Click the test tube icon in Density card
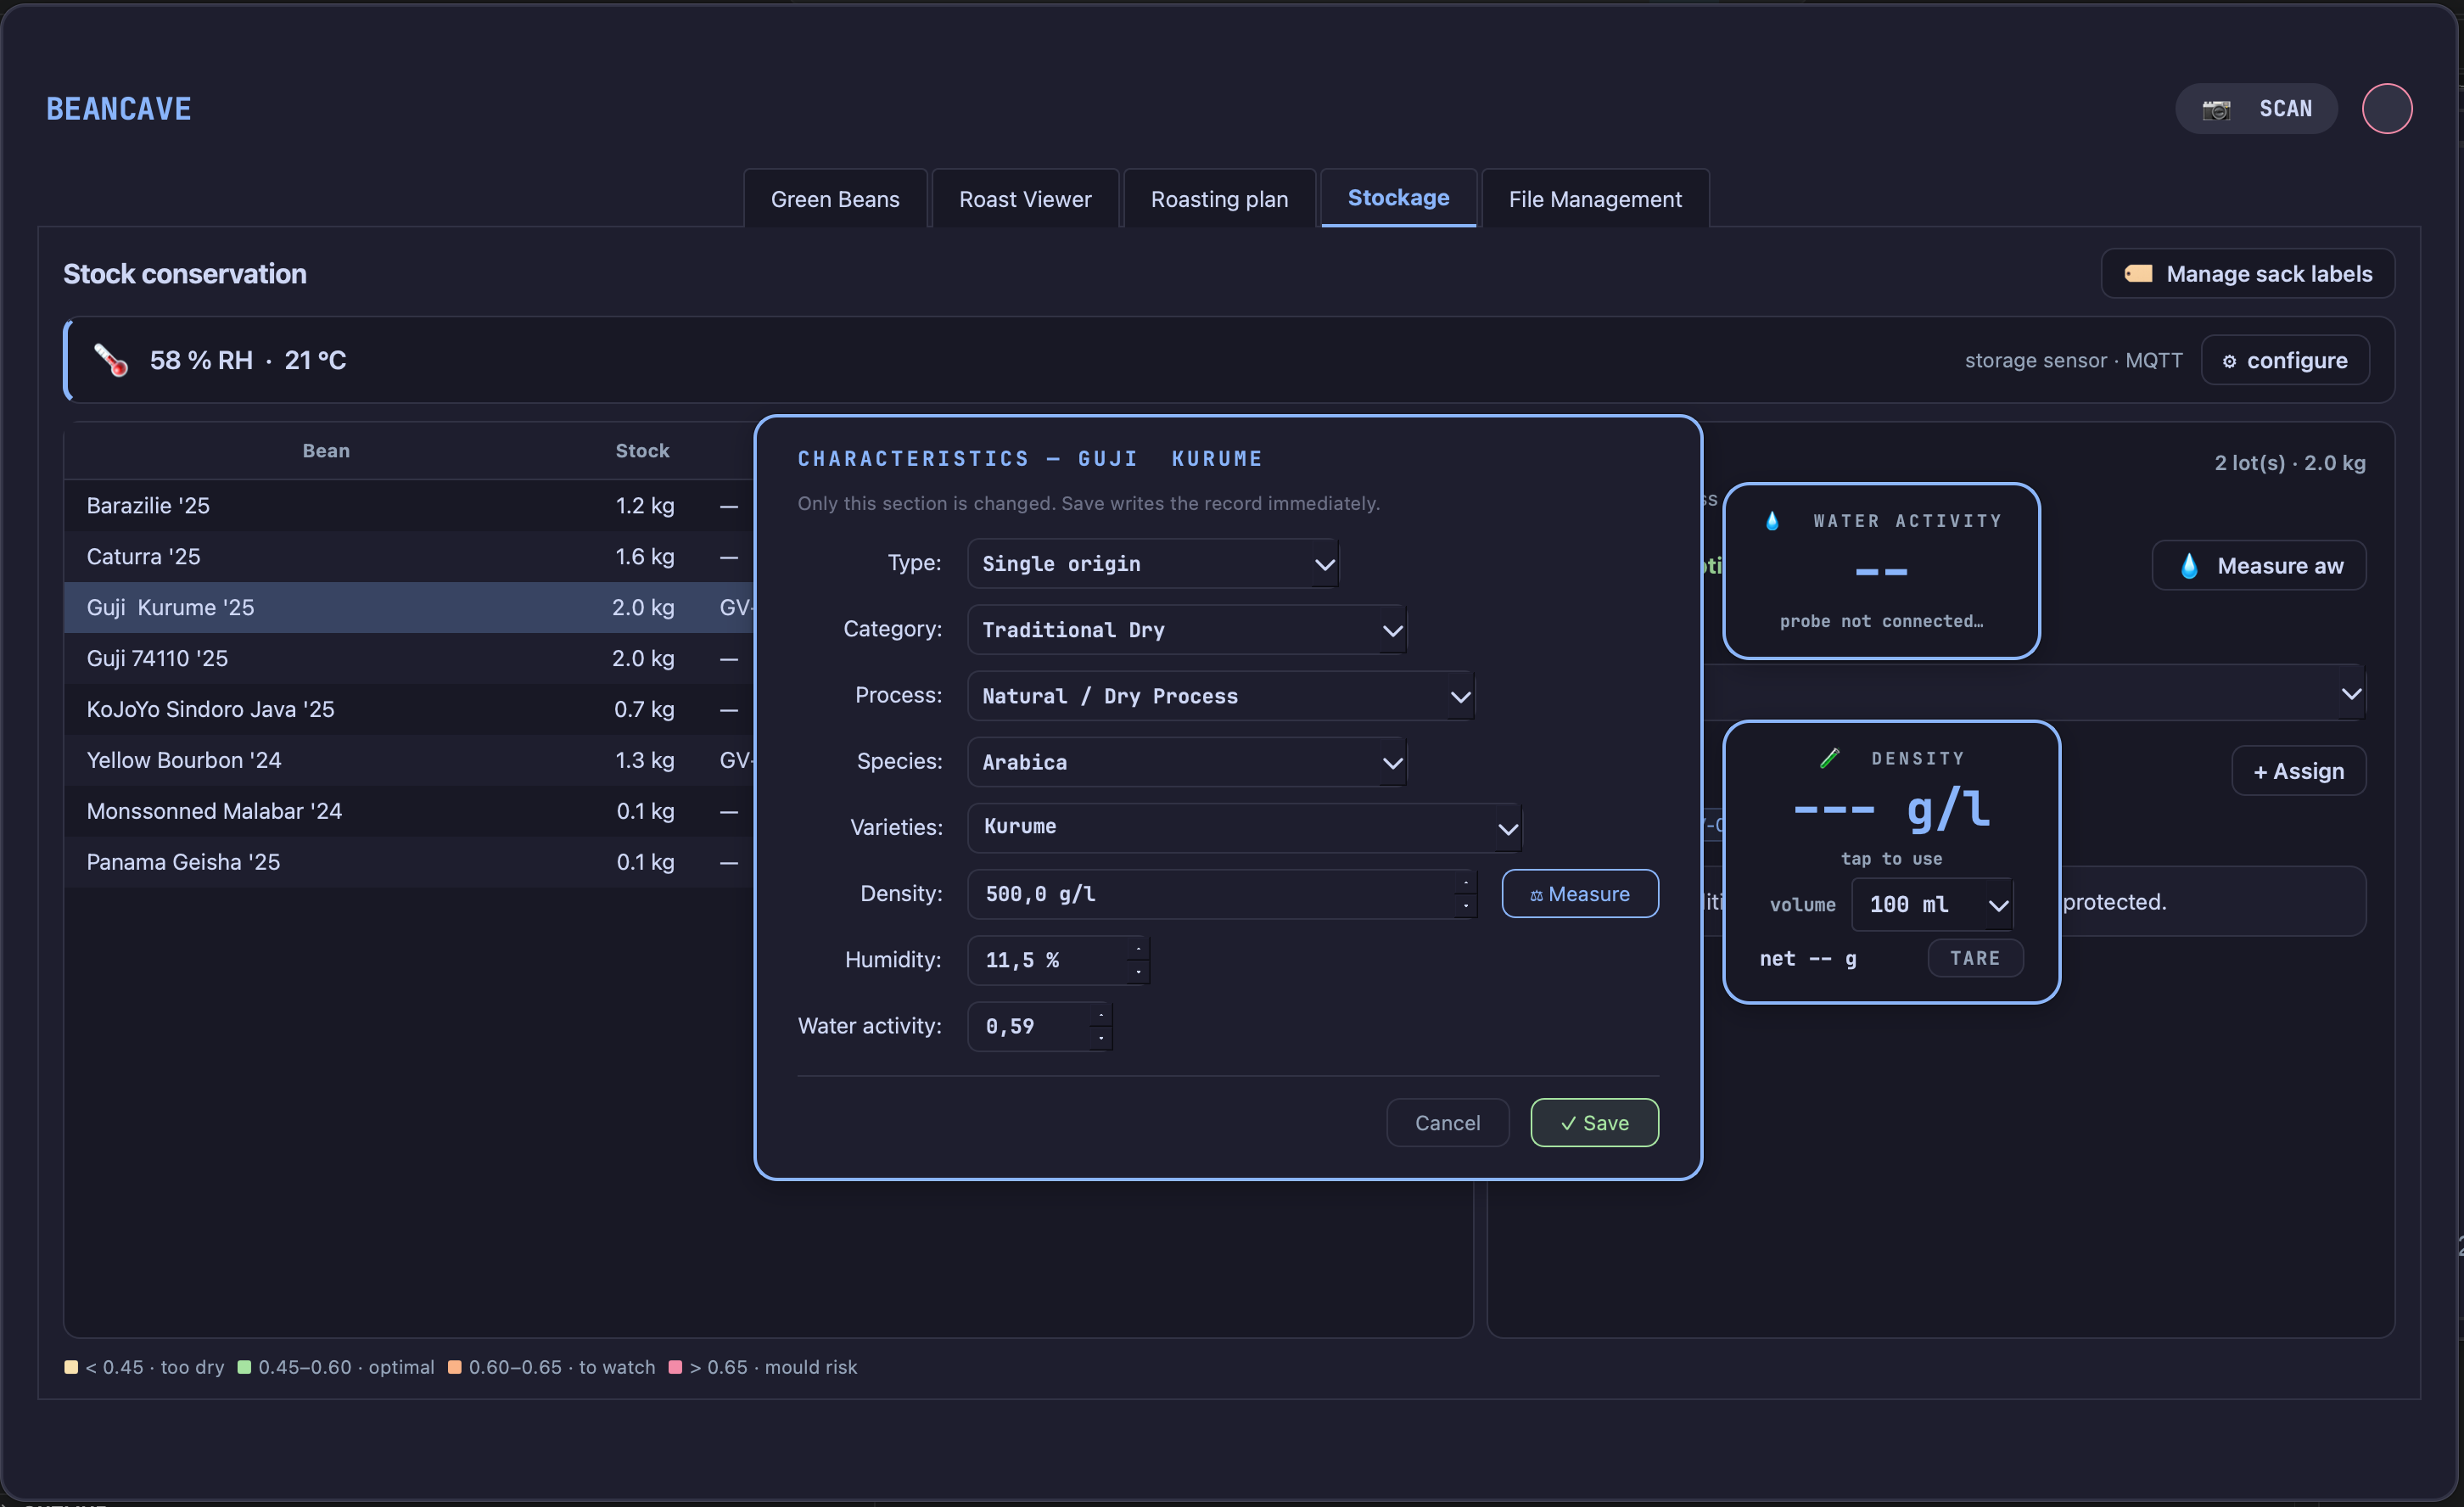The image size is (2464, 1507). click(x=1830, y=758)
